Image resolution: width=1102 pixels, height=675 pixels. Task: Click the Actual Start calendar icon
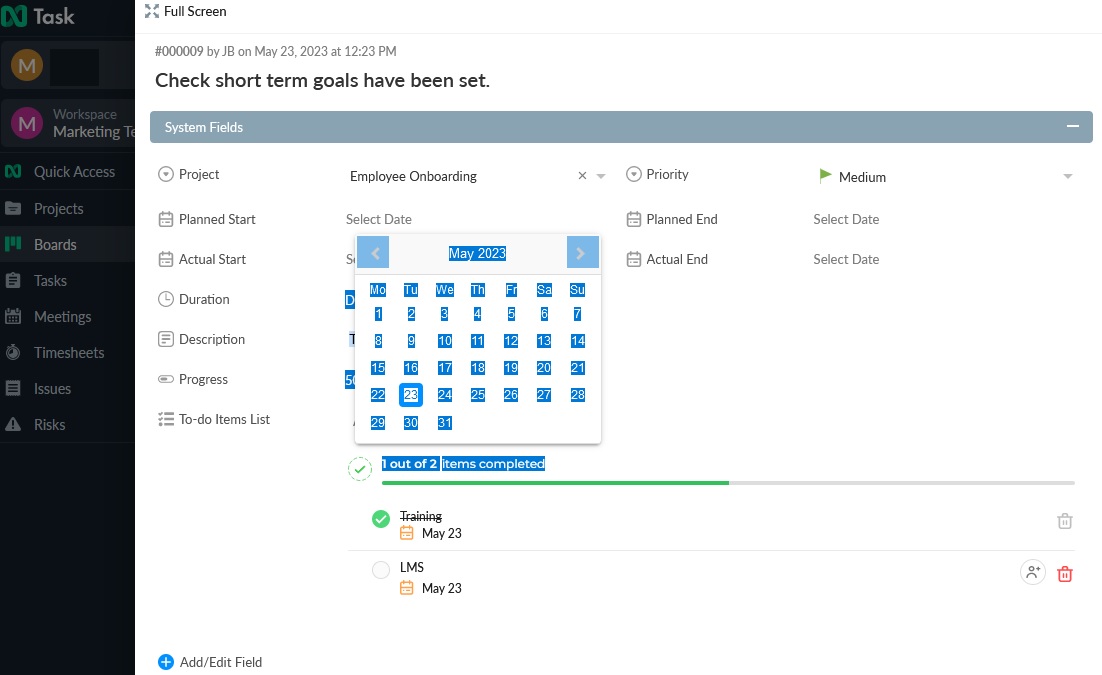166,259
